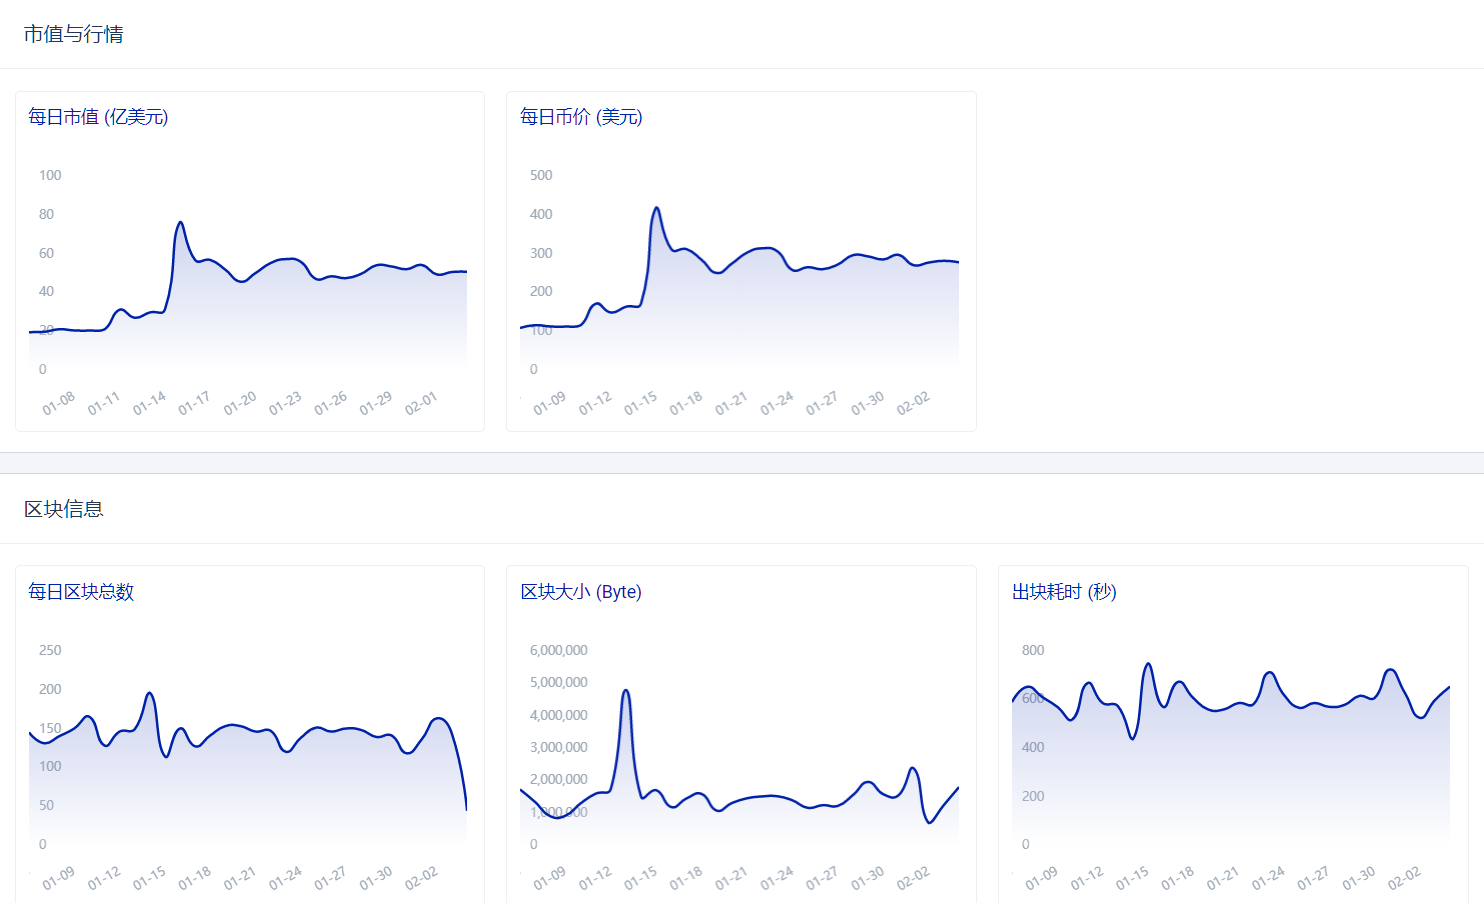Click the 02-02 date label under the coin price chart
Viewport: 1484px width, 903px height.
click(x=913, y=404)
